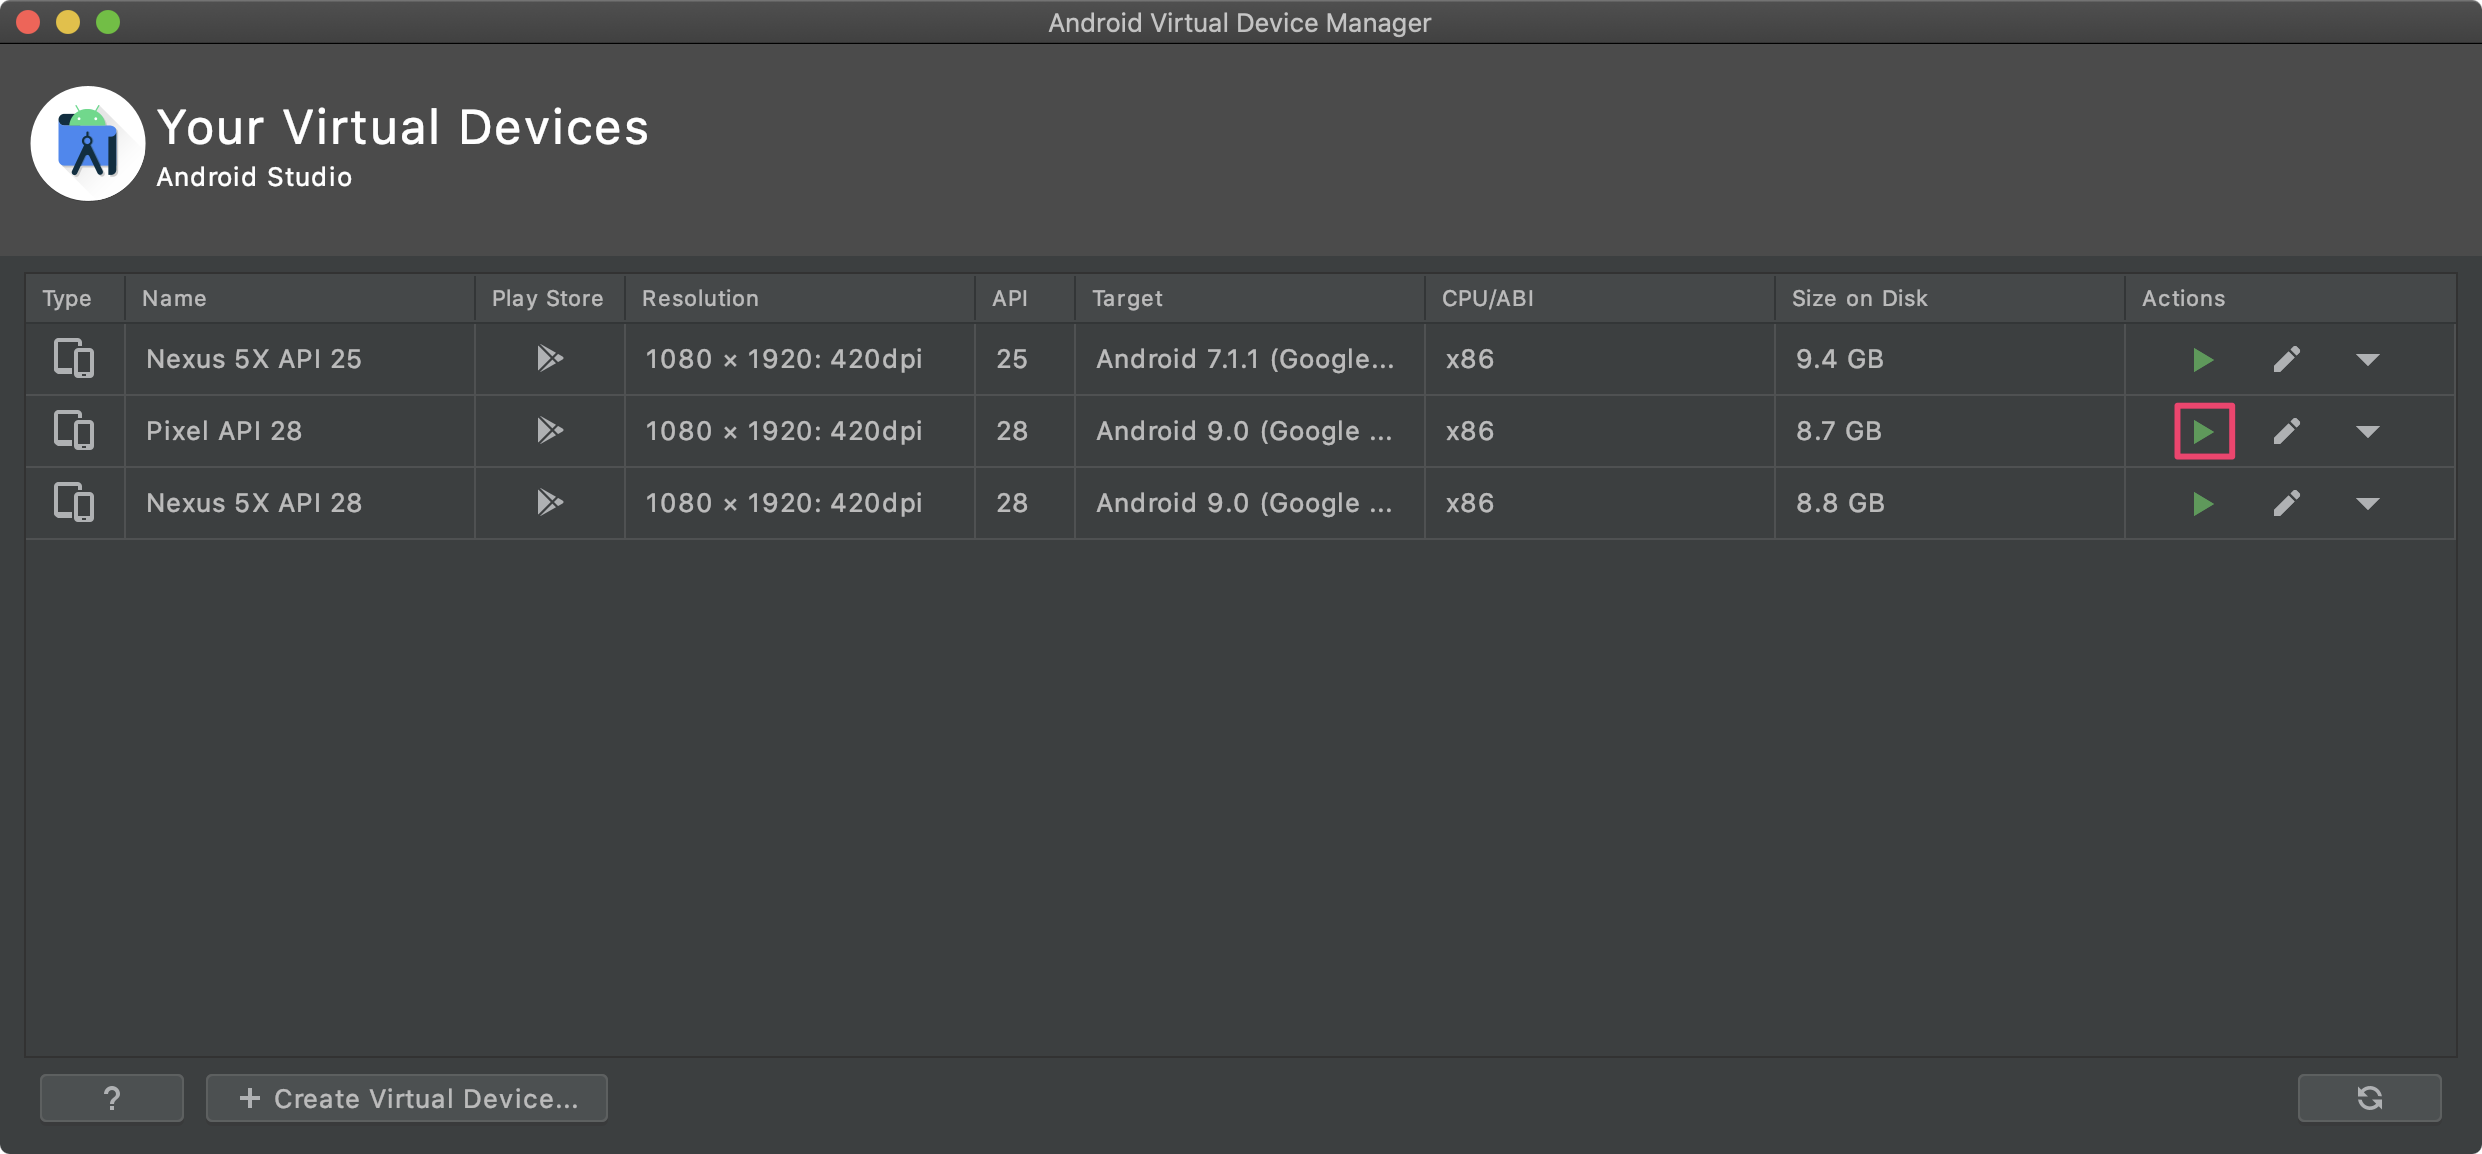Click the 8.7 GB size cell
Image resolution: width=2482 pixels, height=1154 pixels.
1950,431
